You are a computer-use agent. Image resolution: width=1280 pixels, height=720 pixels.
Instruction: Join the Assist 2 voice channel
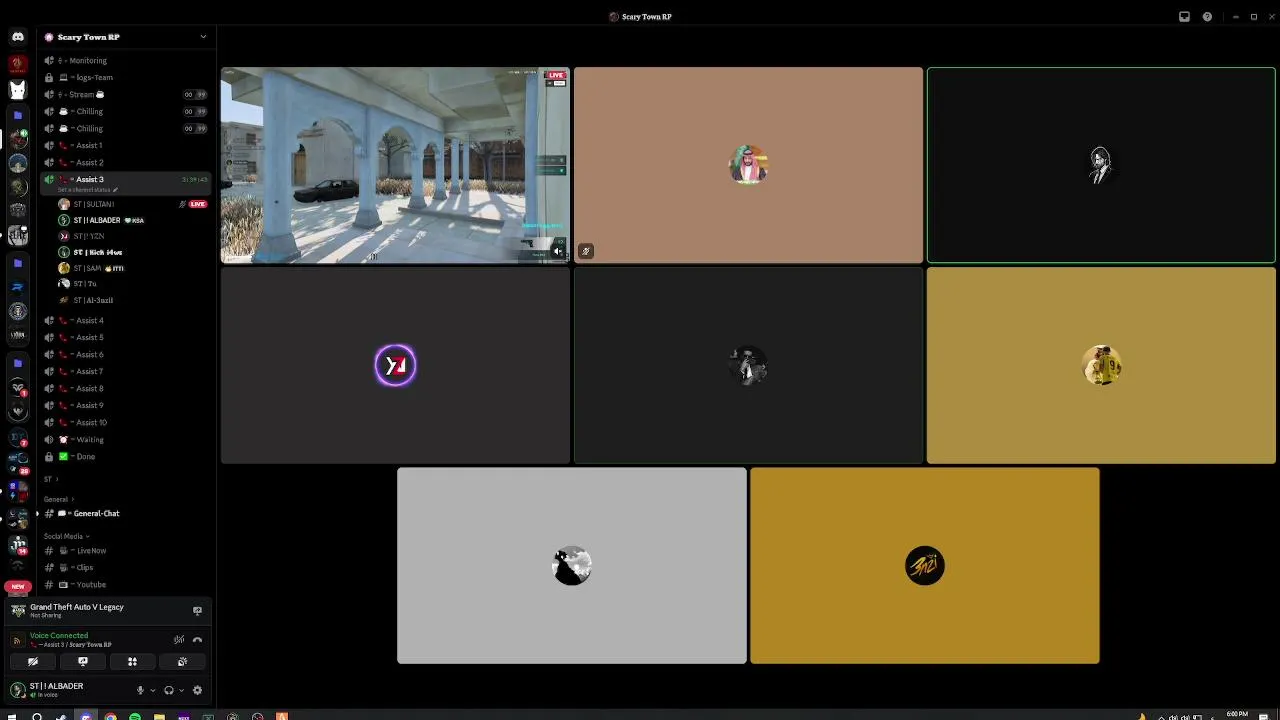tap(127, 162)
